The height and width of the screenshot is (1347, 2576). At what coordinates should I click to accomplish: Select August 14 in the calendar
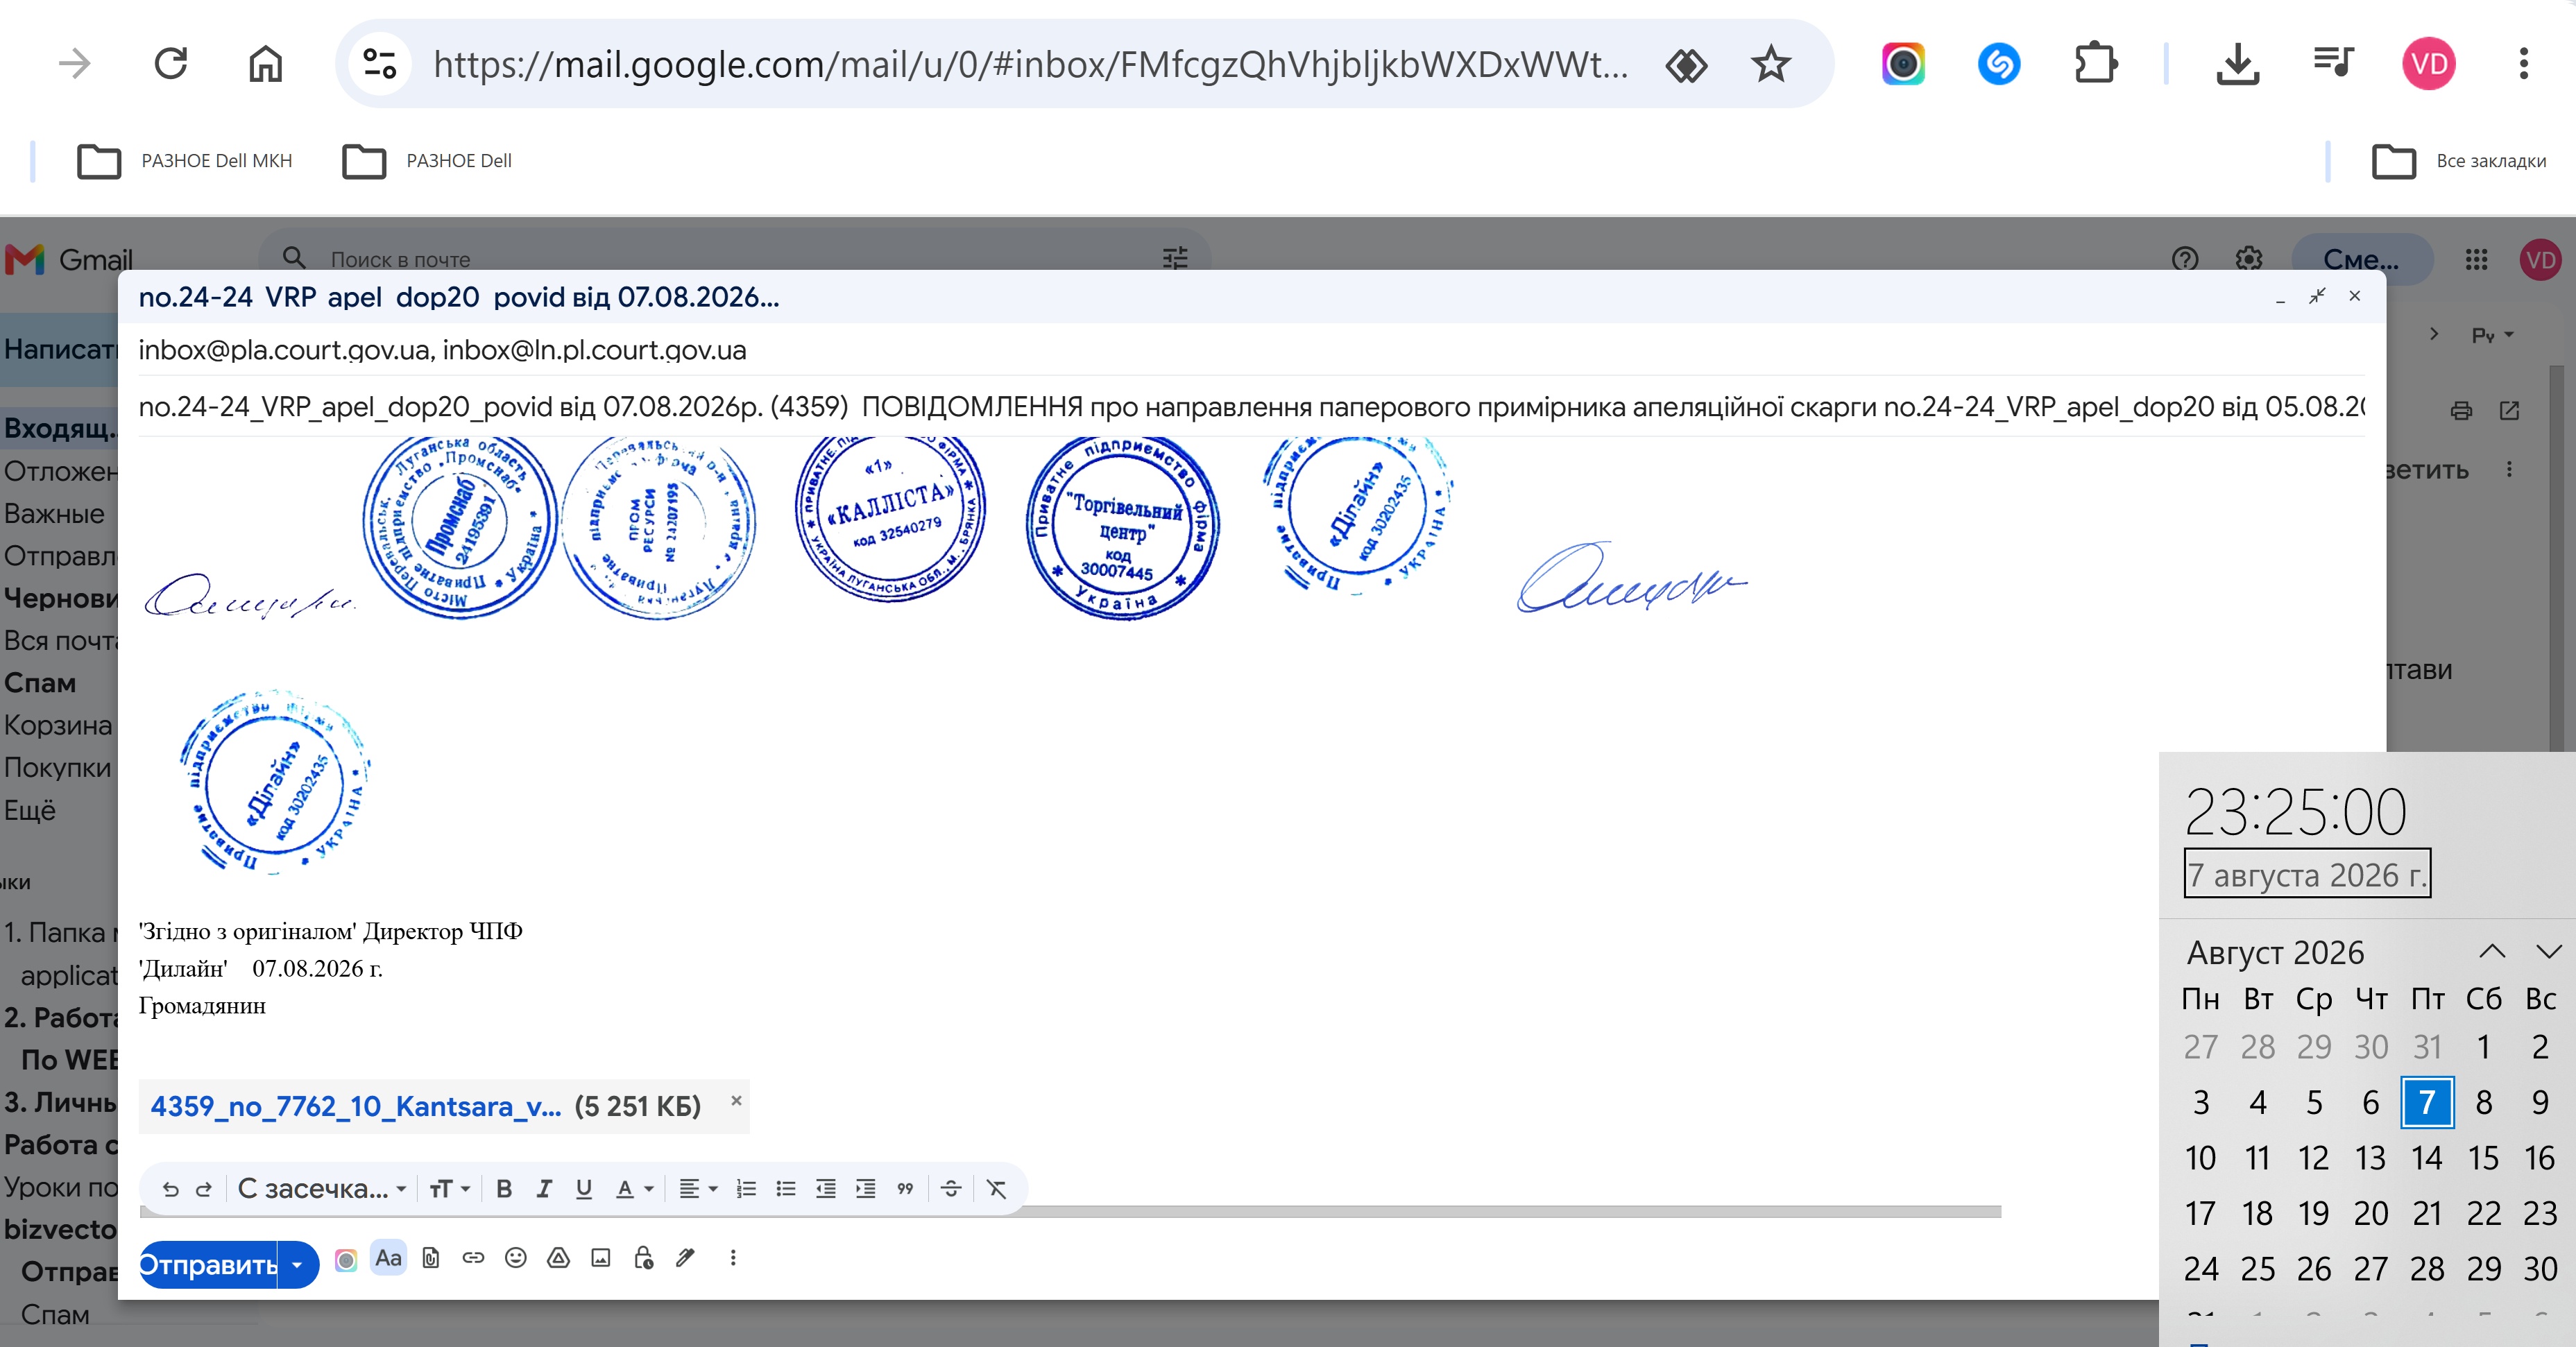point(2427,1158)
